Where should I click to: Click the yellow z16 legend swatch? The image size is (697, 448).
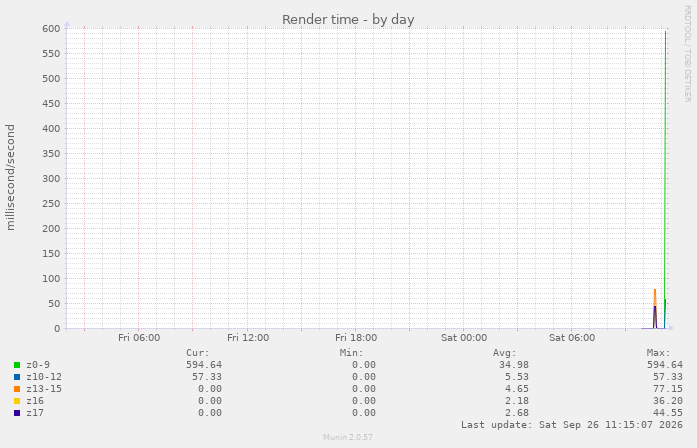click(17, 401)
